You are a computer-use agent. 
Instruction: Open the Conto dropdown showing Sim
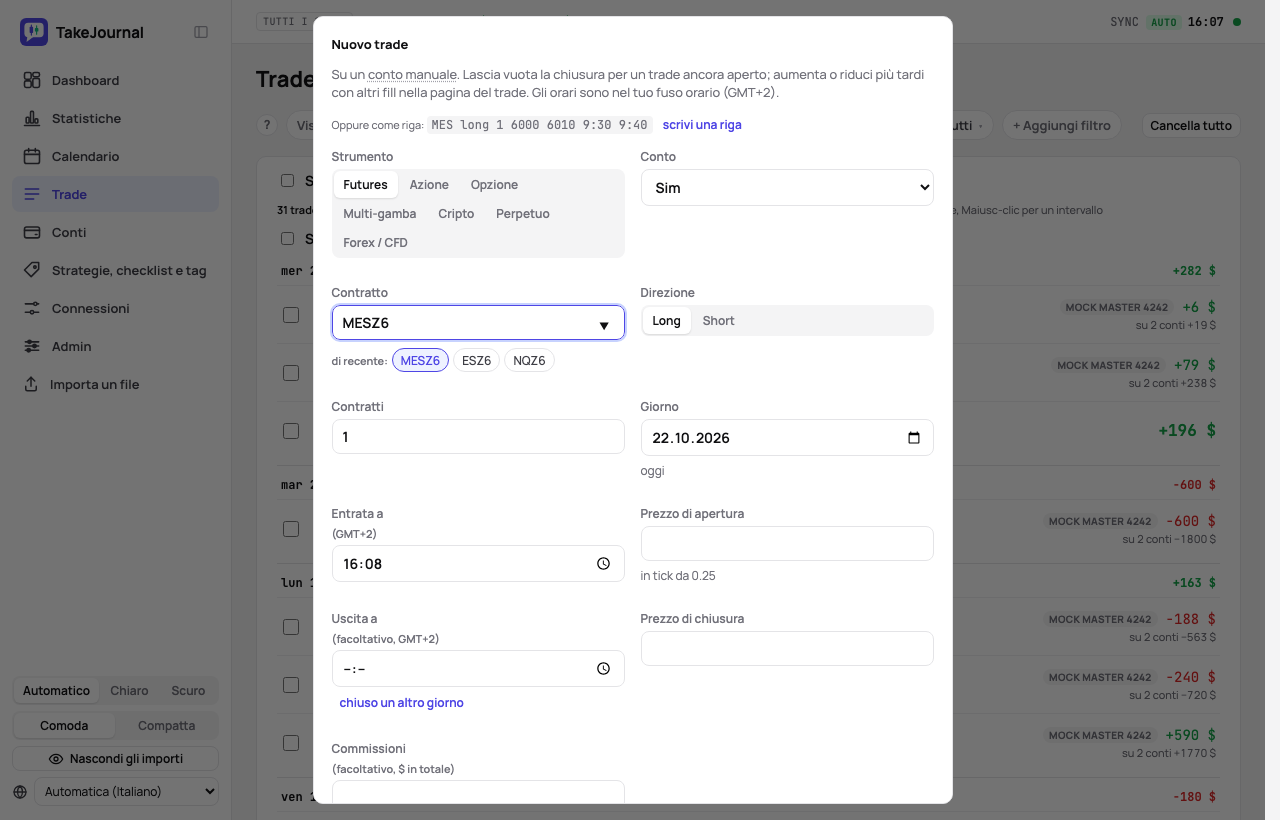[787, 188]
